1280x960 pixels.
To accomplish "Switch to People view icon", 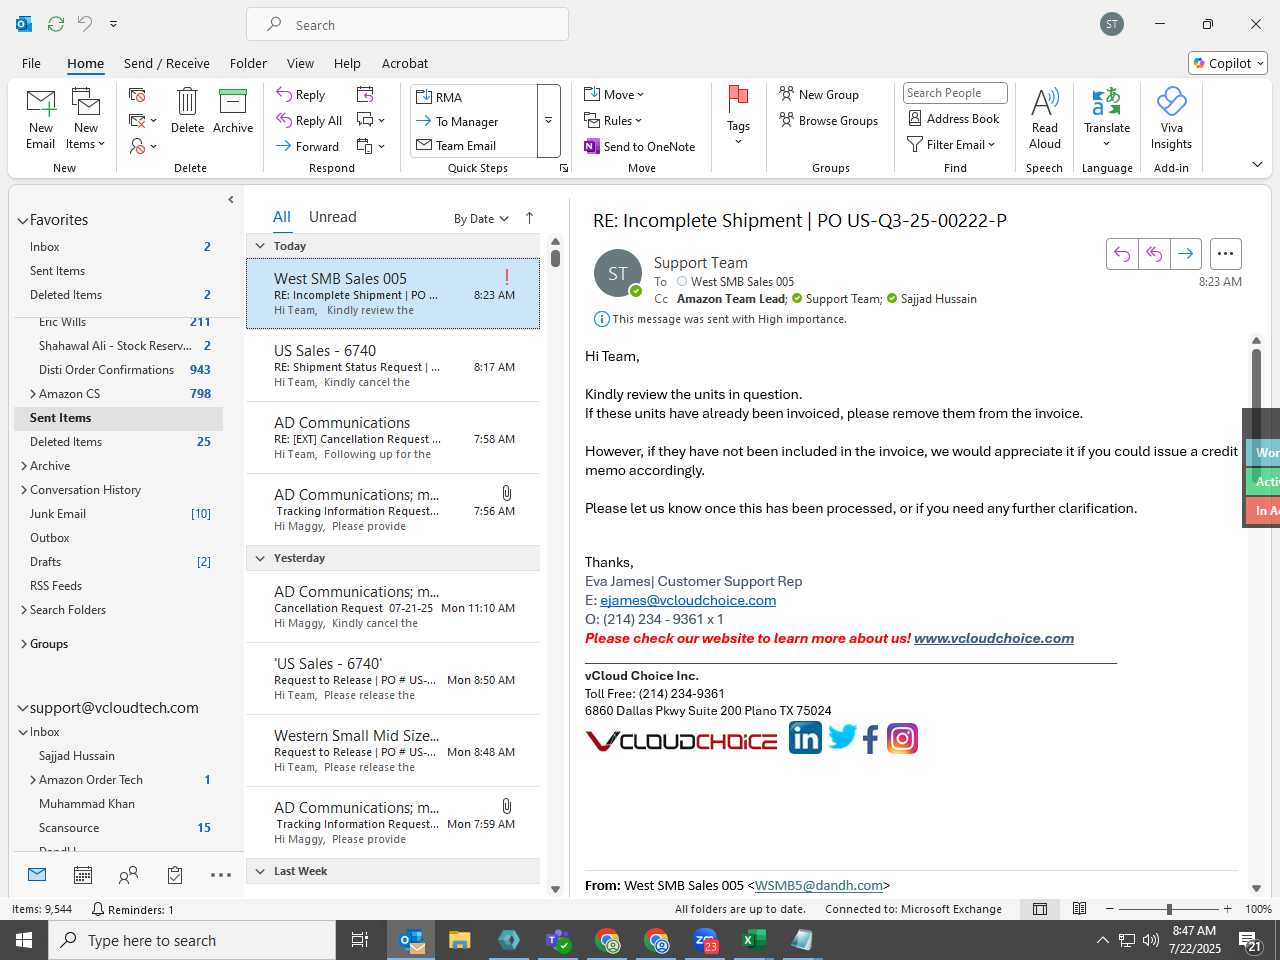I will pos(128,875).
